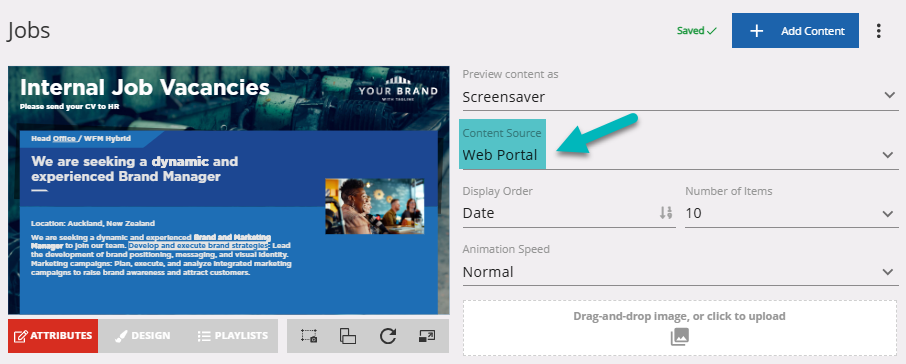Select the Attributes tab
The width and height of the screenshot is (906, 364).
tap(53, 336)
